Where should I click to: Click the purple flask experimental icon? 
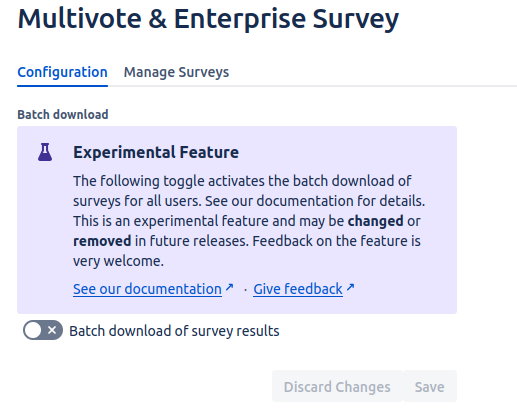point(45,152)
